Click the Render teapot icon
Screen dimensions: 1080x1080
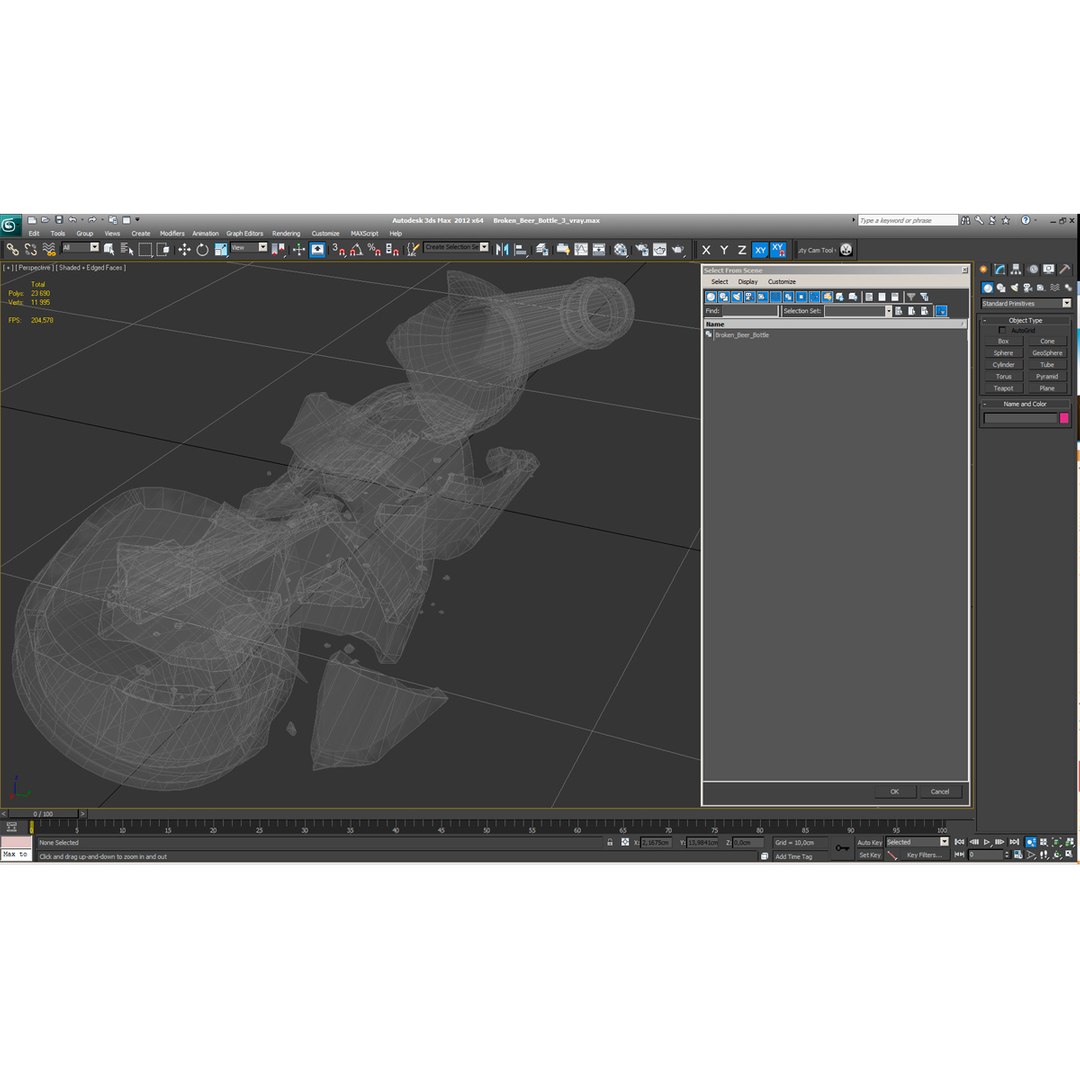pyautogui.click(x=678, y=250)
